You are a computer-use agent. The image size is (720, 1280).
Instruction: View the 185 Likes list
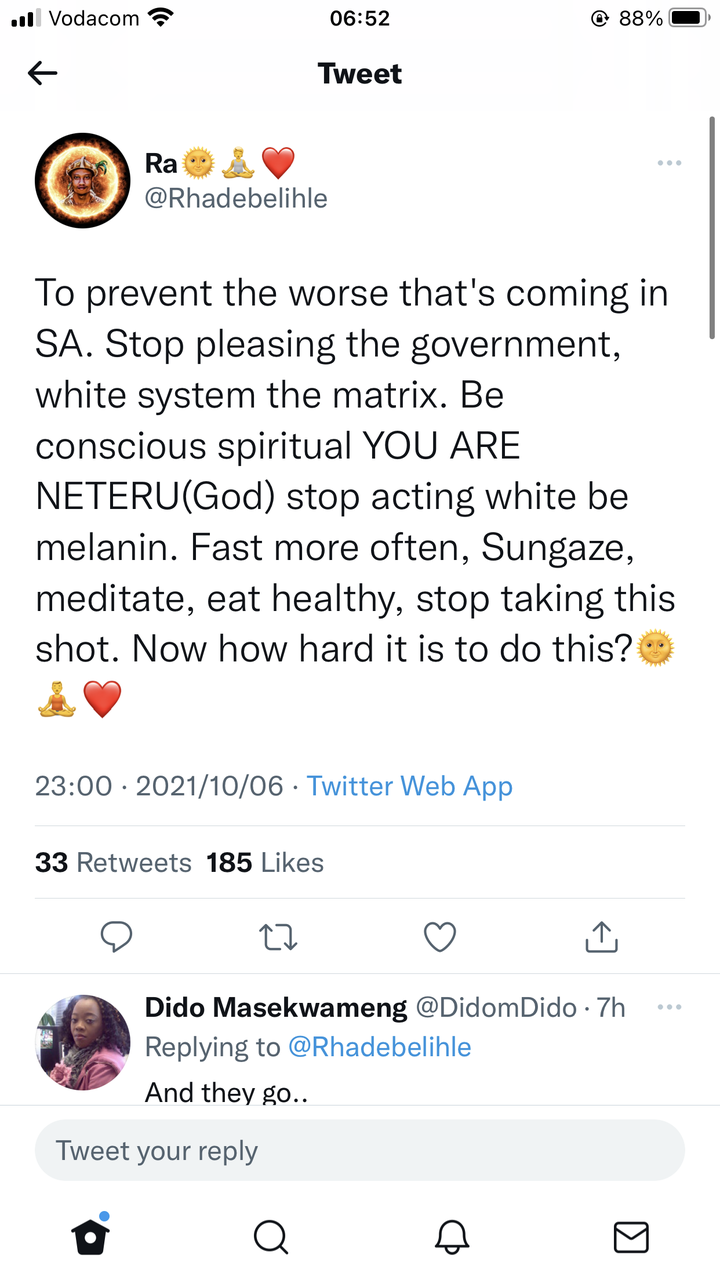265,862
